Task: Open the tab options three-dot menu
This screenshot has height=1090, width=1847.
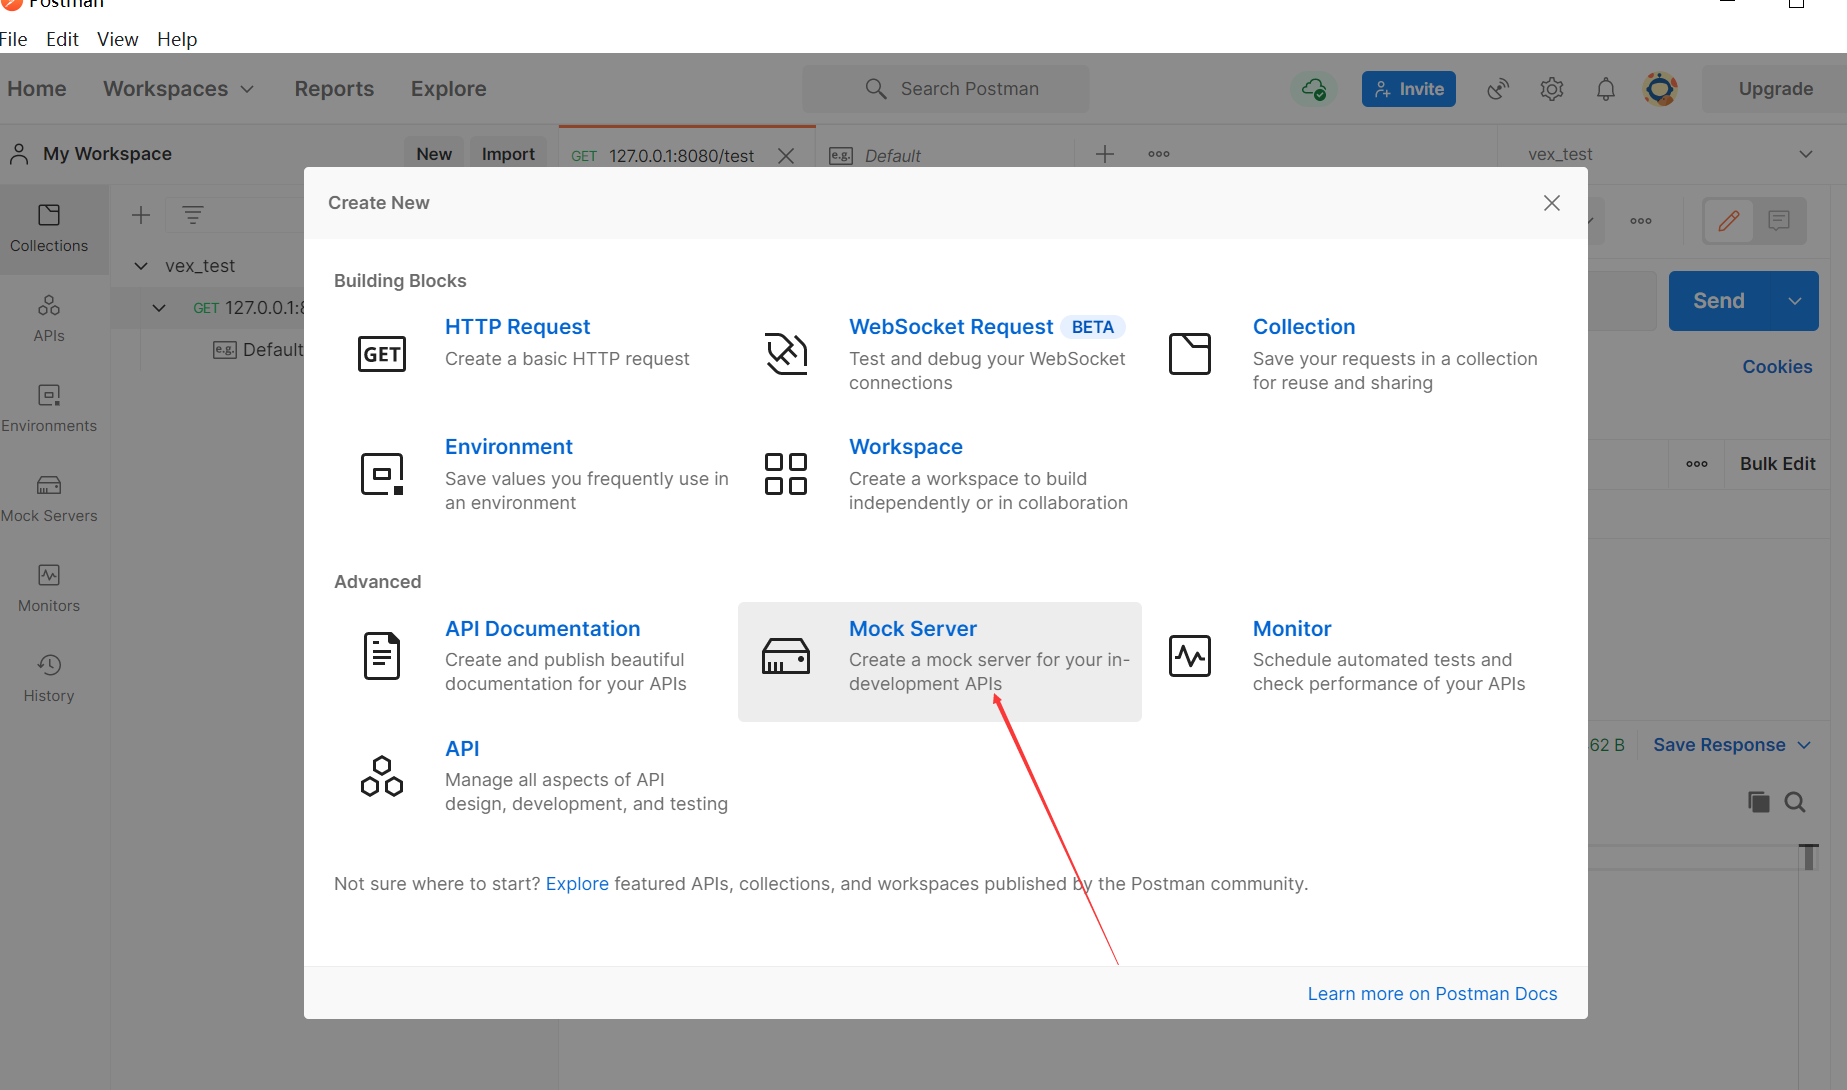Action: [1159, 154]
